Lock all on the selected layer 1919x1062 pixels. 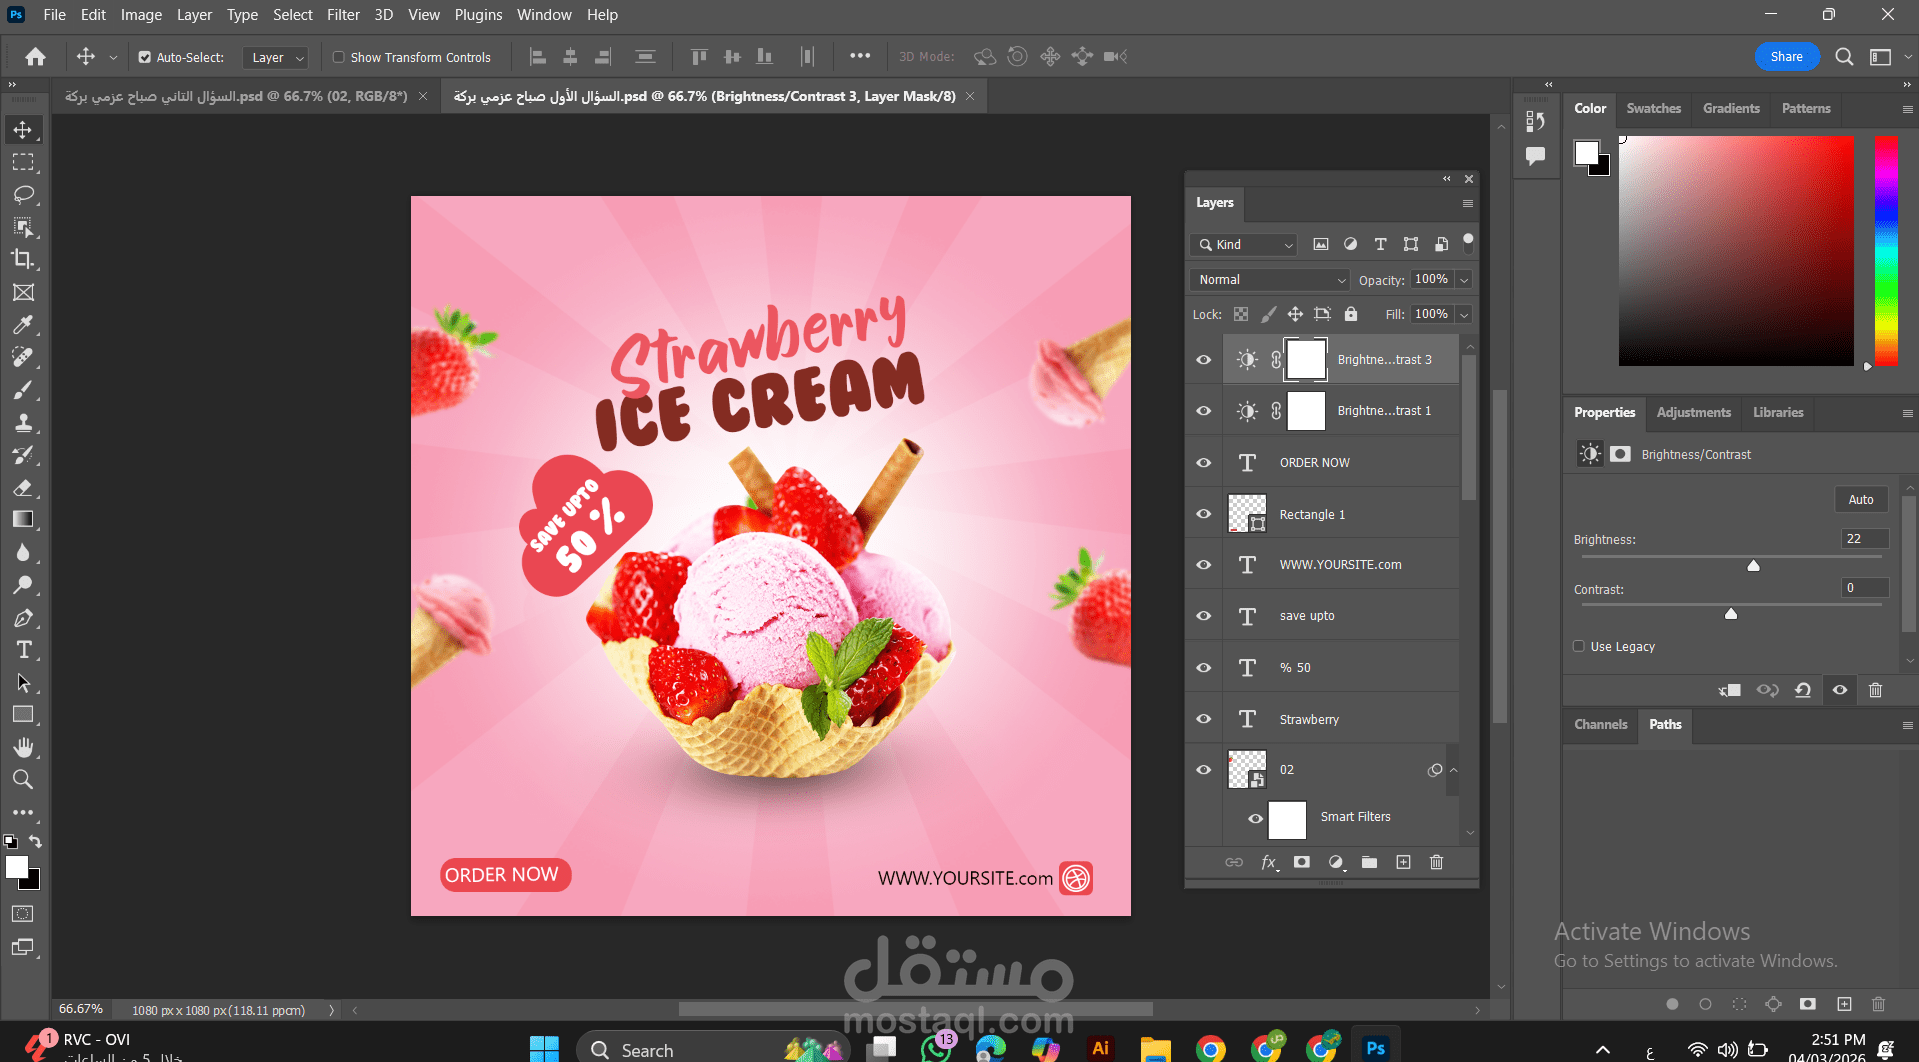tap(1351, 314)
